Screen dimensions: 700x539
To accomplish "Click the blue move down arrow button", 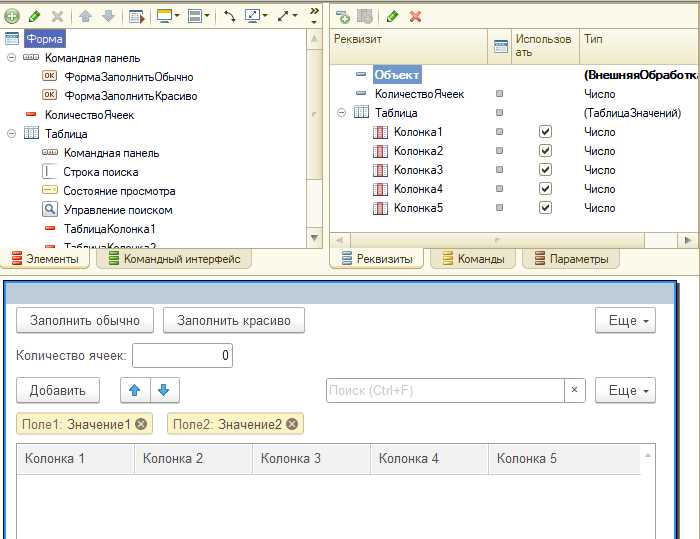I will pos(164,390).
